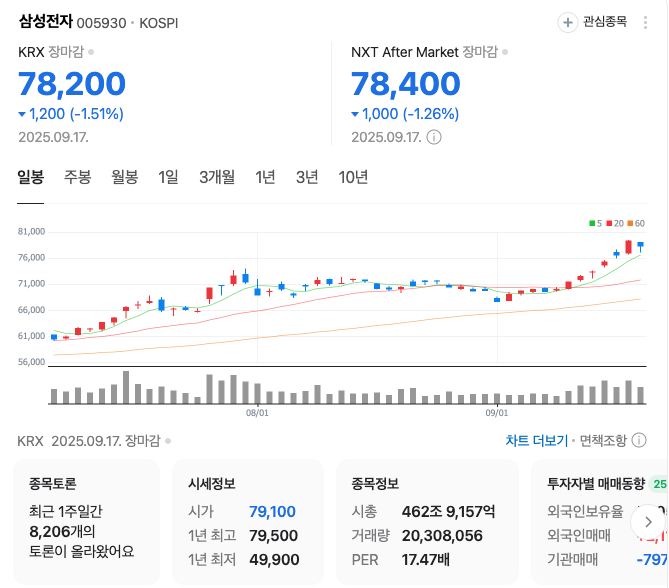Screen dimensions: 669x588
Task: Click the green 5-day MA legend swatch
Action: (x=592, y=223)
